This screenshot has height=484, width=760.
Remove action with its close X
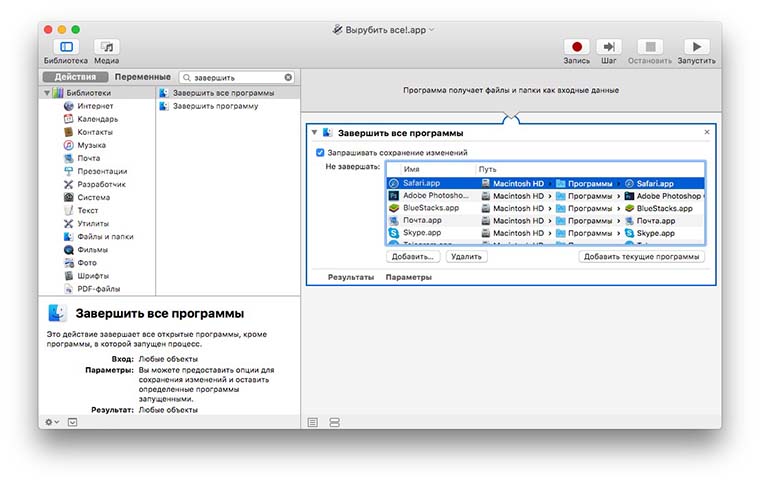[707, 132]
